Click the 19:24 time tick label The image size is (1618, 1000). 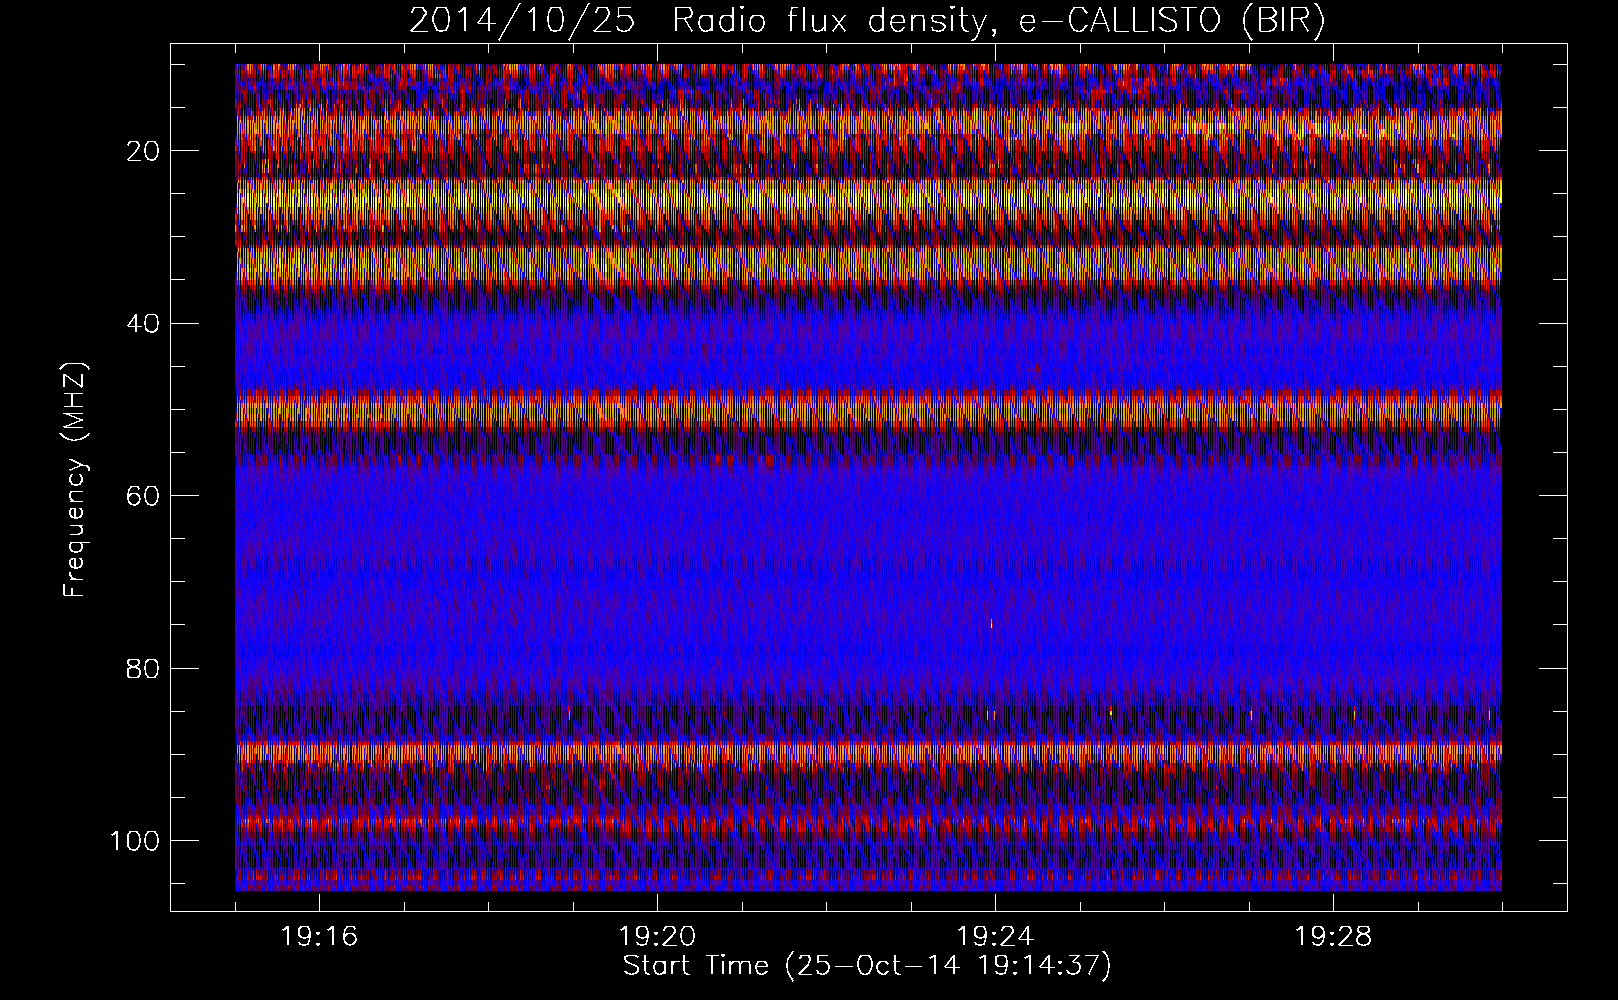pyautogui.click(x=995, y=937)
